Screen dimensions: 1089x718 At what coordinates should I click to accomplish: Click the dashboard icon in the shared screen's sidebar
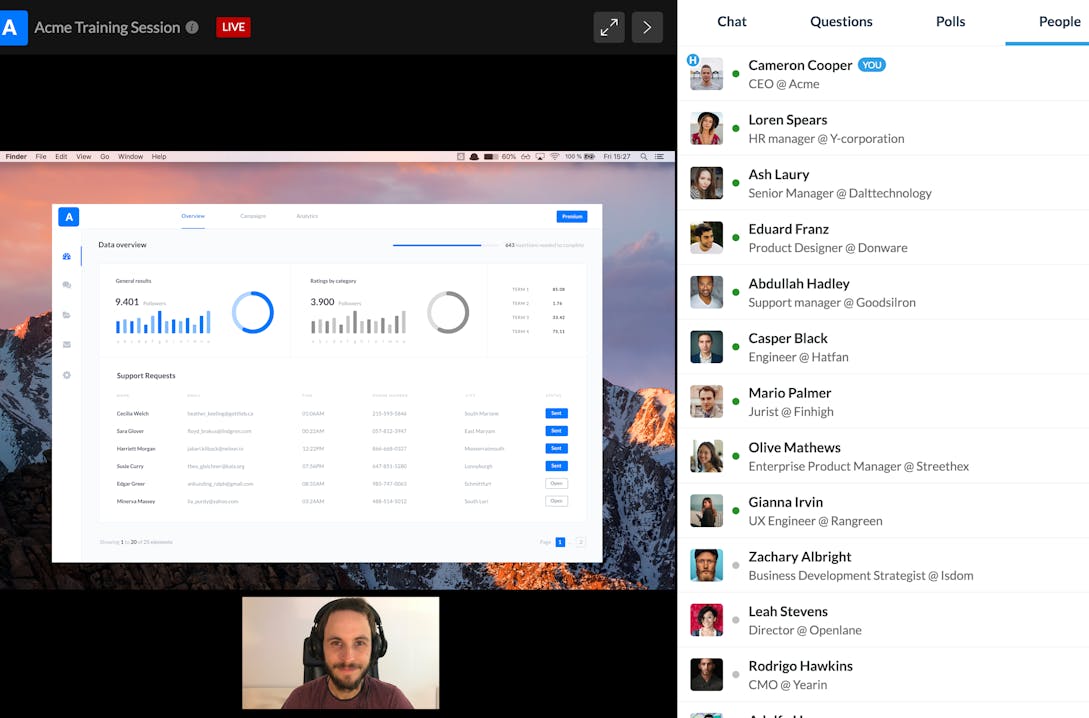[67, 257]
